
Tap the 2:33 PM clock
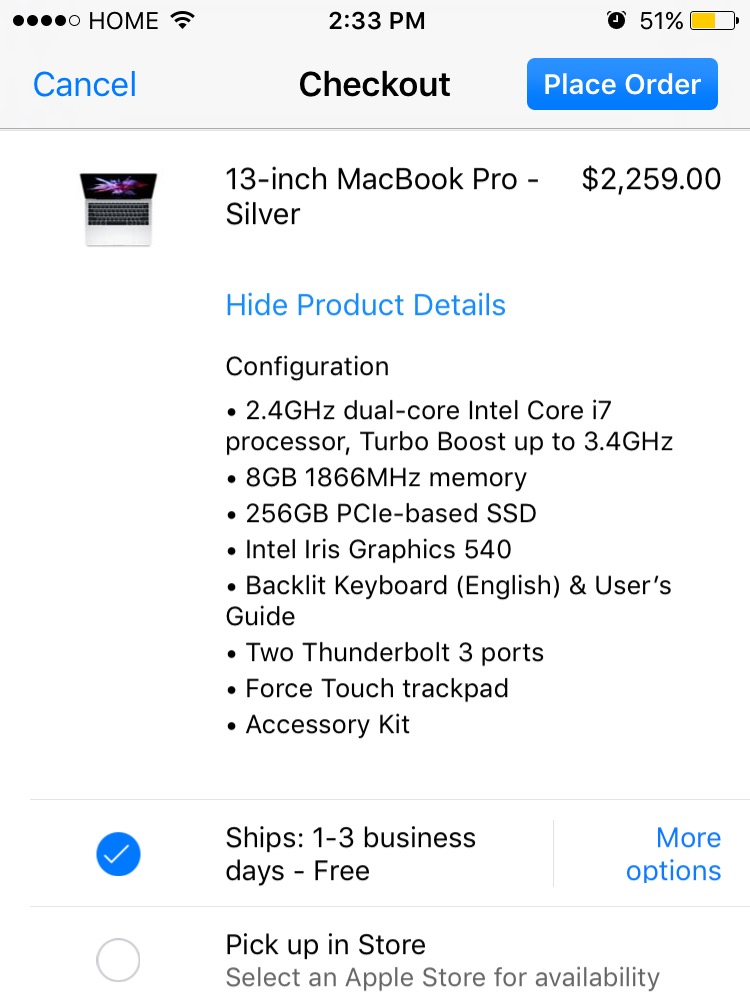click(376, 20)
